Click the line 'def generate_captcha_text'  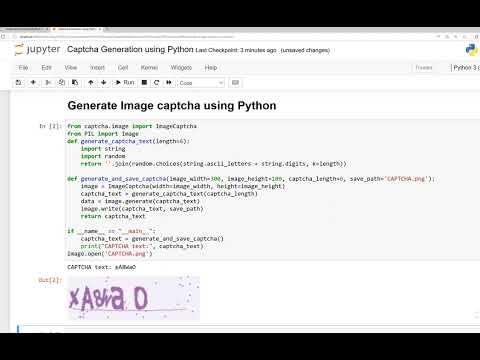click(128, 141)
